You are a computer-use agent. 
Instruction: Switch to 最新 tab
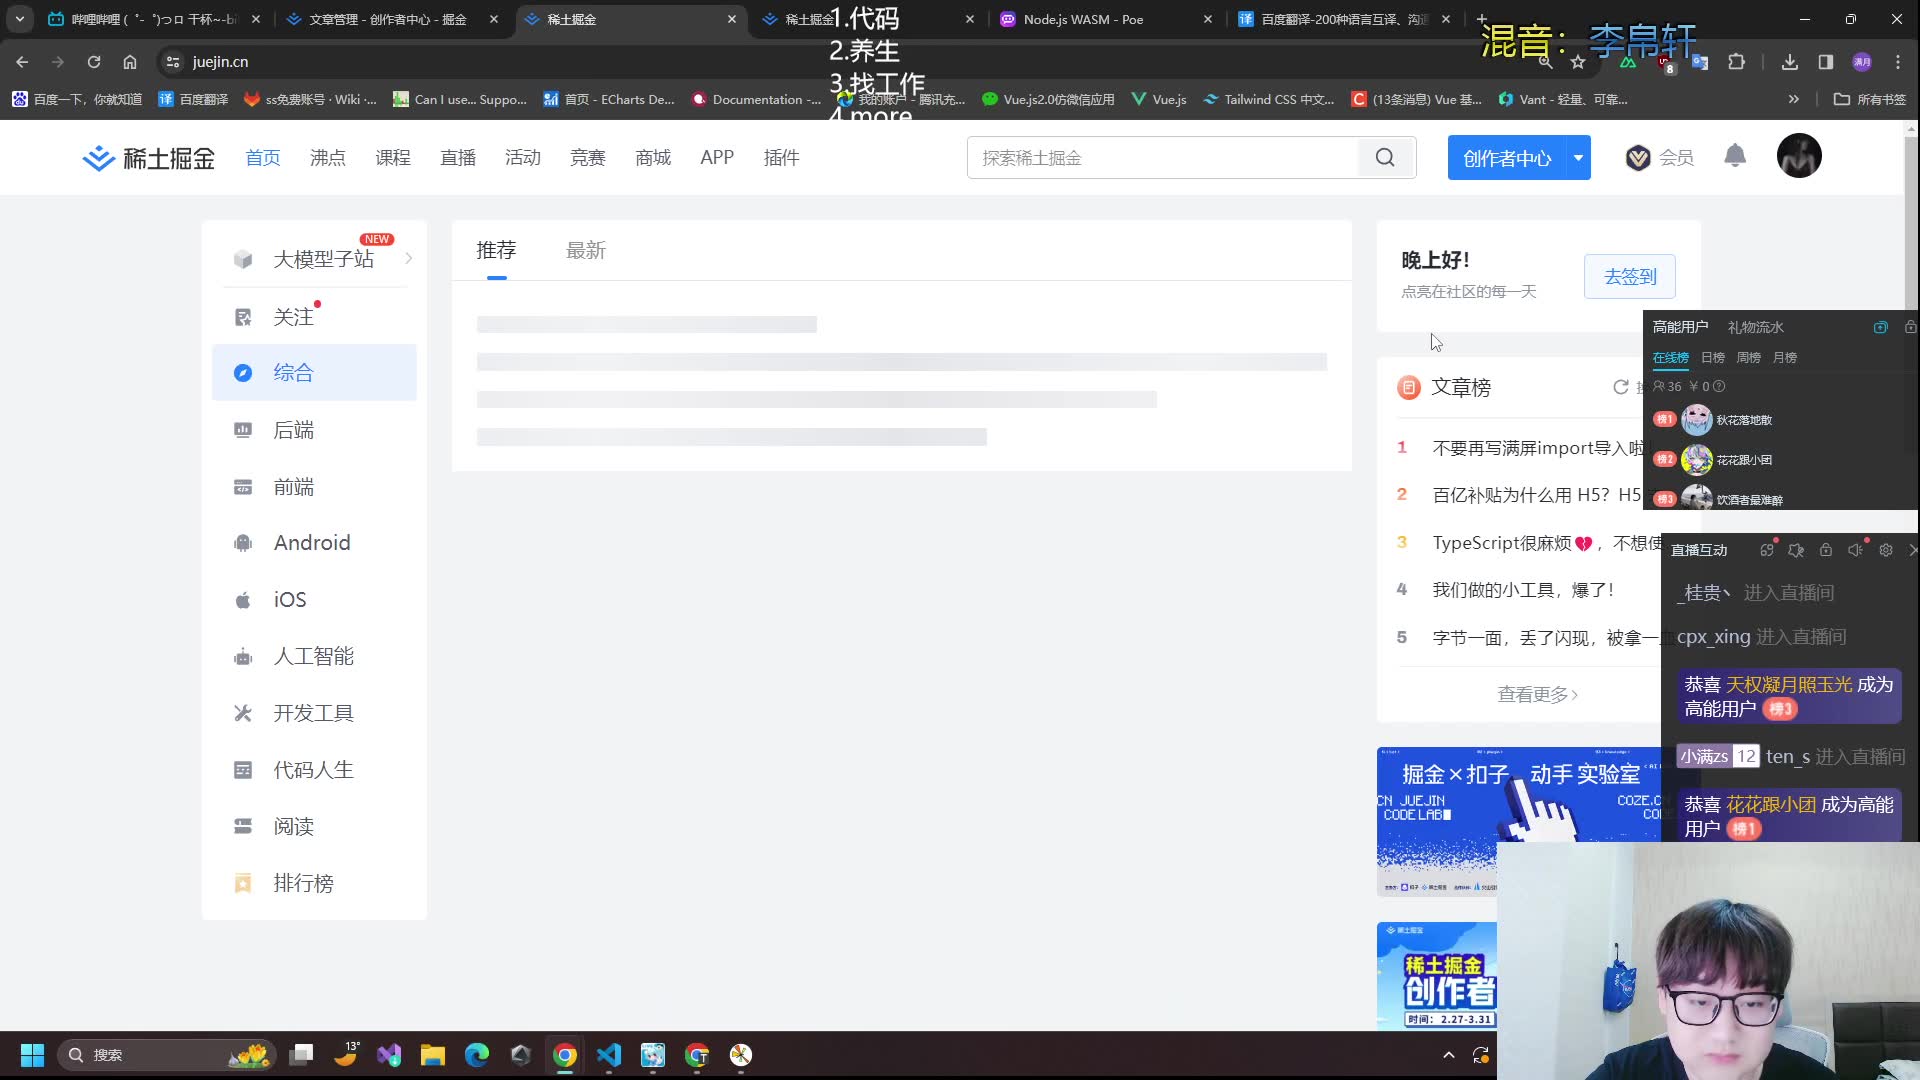(586, 251)
